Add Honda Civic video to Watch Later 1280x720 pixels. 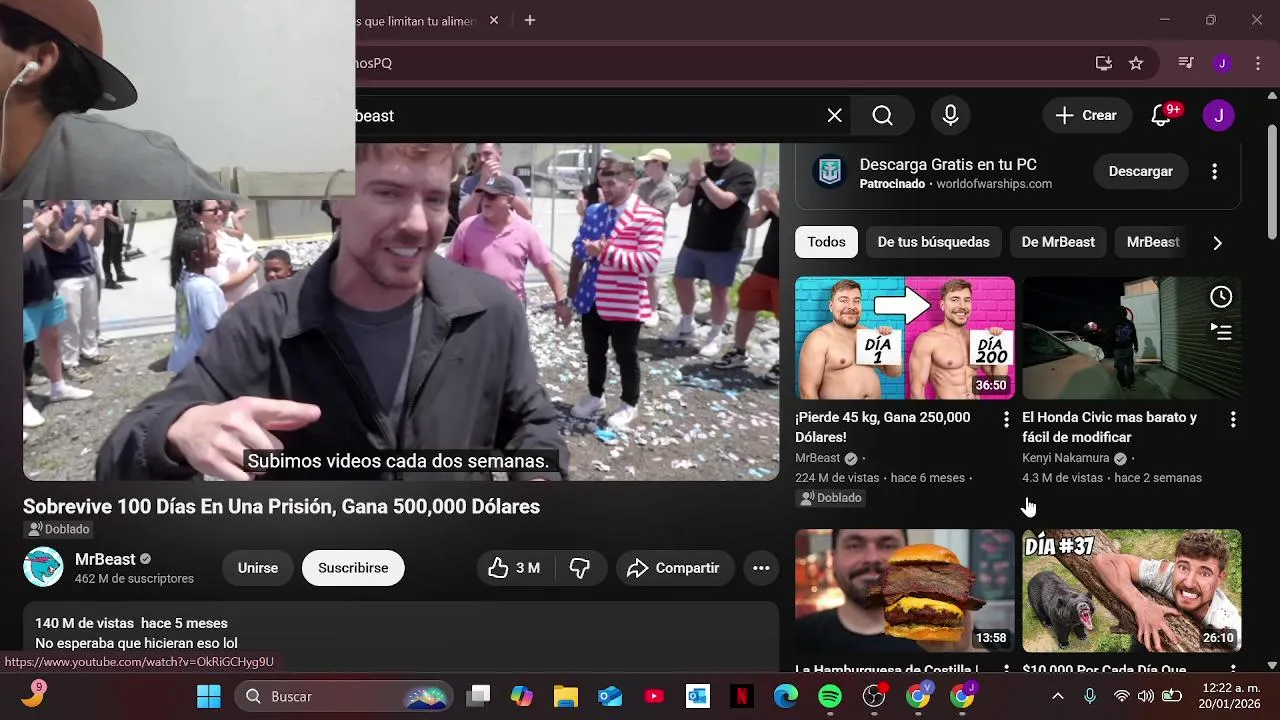(1221, 297)
